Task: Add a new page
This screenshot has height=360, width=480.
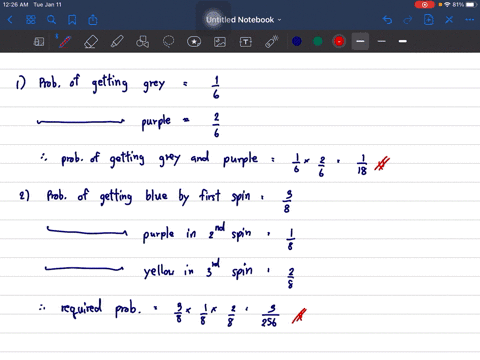Action: point(428,20)
